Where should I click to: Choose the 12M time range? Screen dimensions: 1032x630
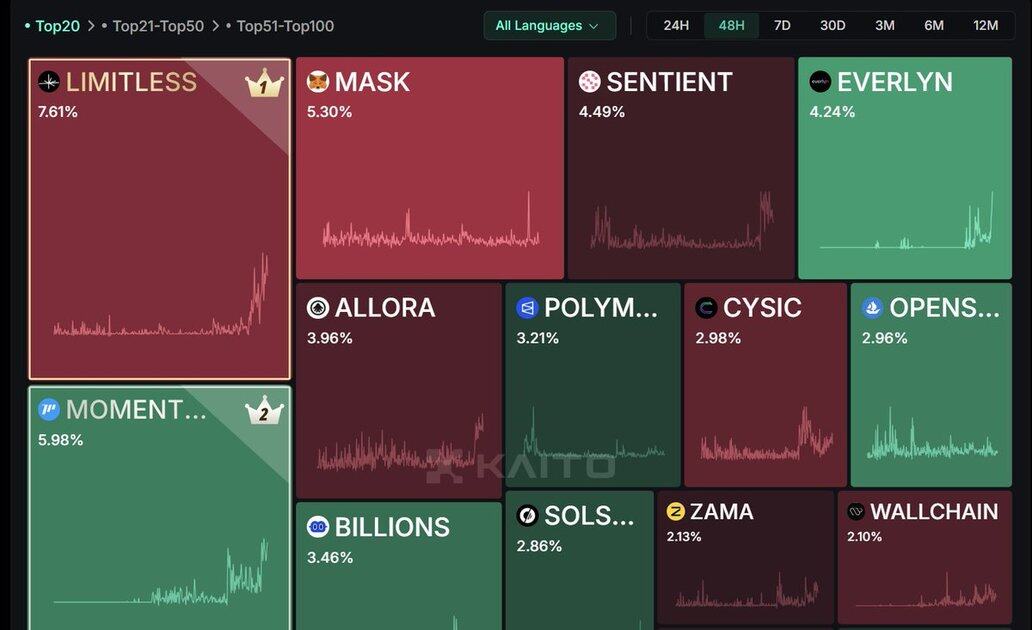[985, 25]
